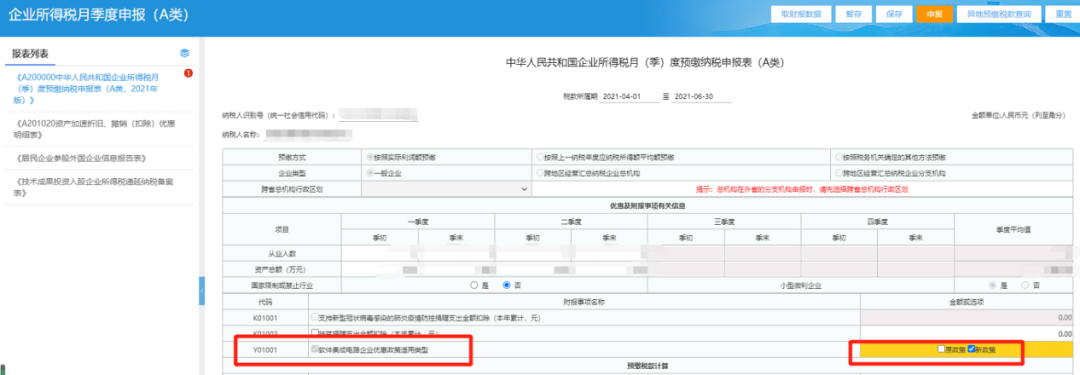This screenshot has height=375, width=1080.
Task: Select 按照上一纳税年度应纳税所得额平均额预缴 radio
Action: (x=539, y=157)
